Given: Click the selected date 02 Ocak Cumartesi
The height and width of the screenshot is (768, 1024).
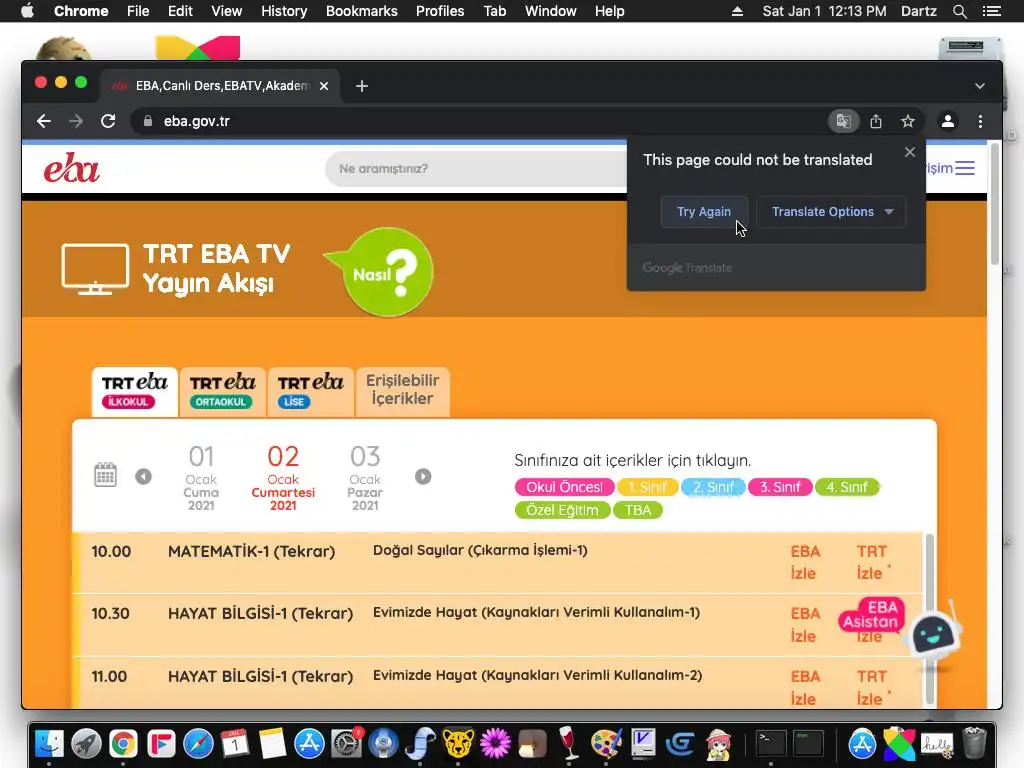Looking at the screenshot, I should [x=283, y=478].
